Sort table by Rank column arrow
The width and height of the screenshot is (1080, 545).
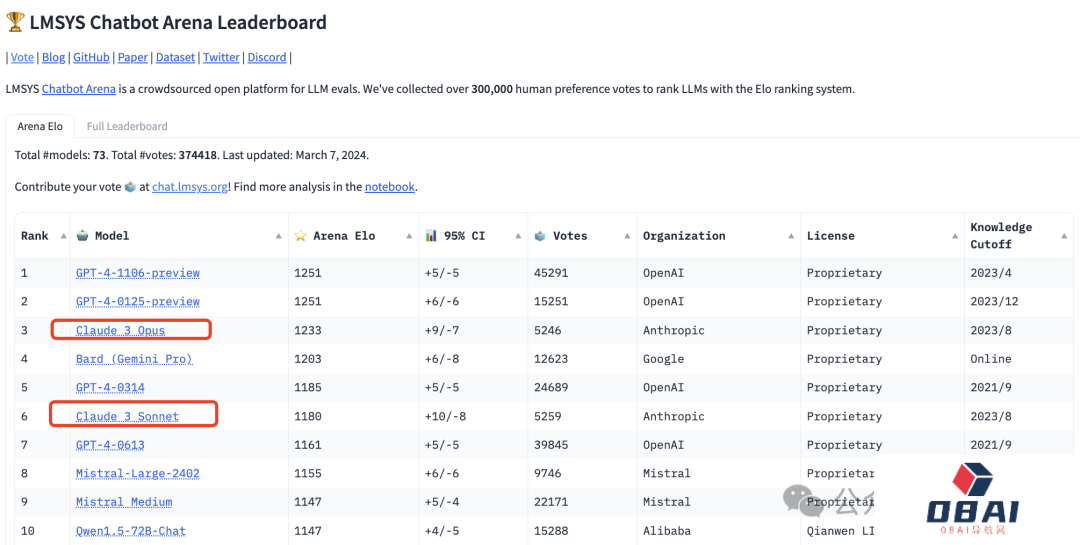click(x=63, y=236)
